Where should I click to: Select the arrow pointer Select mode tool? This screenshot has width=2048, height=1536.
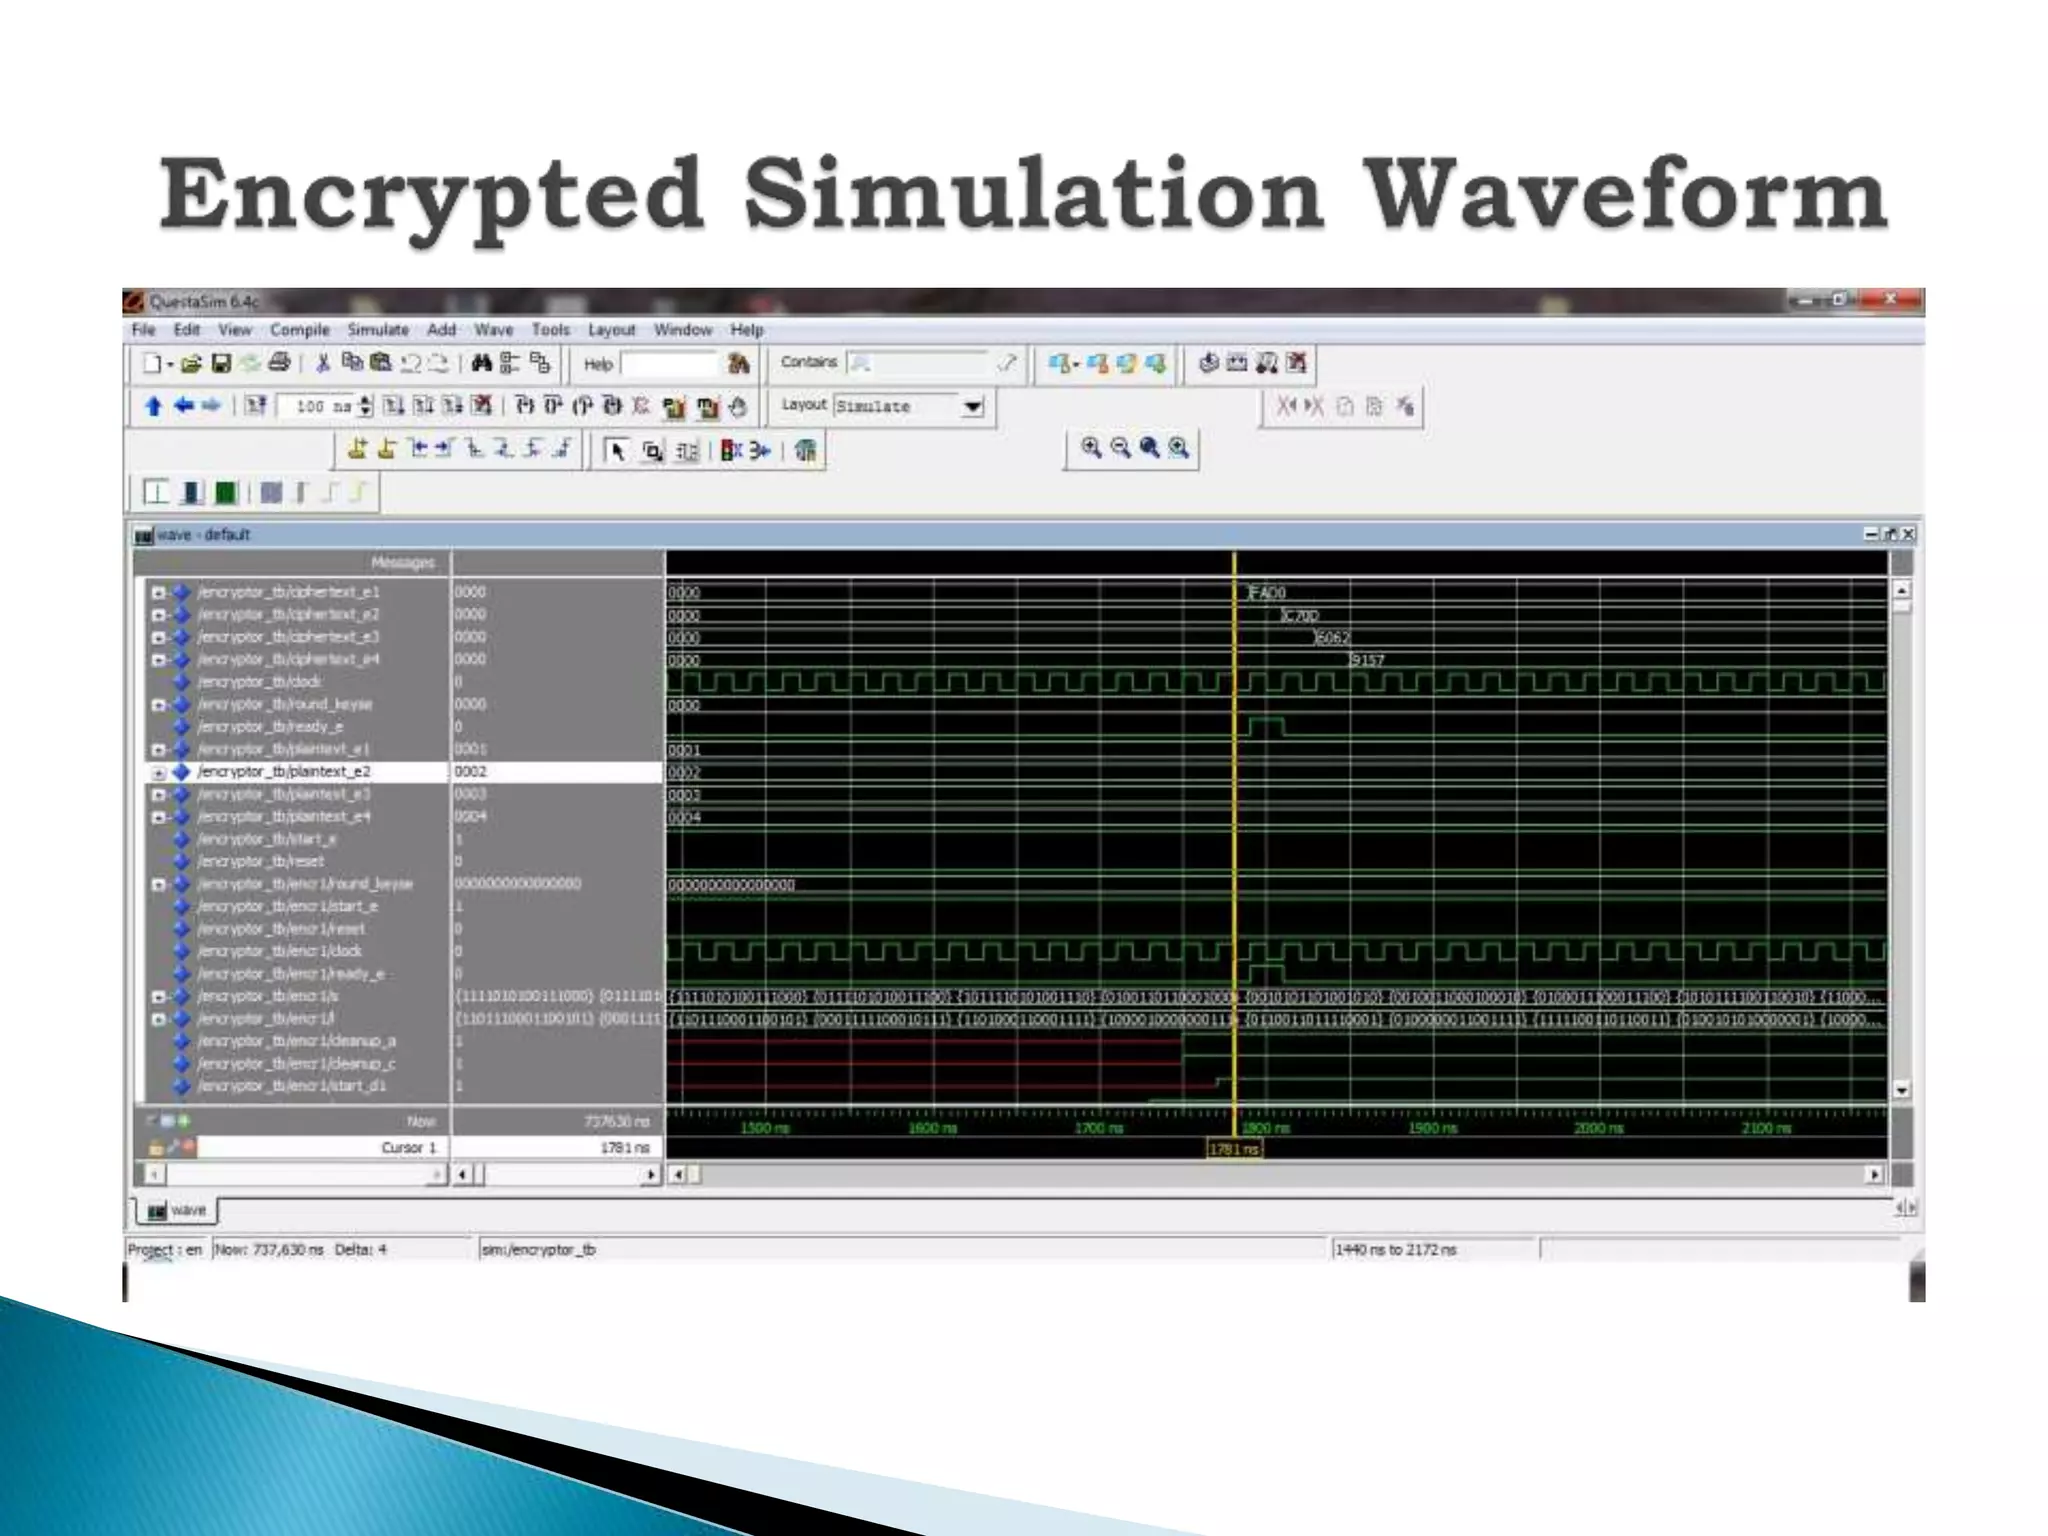[x=617, y=451]
